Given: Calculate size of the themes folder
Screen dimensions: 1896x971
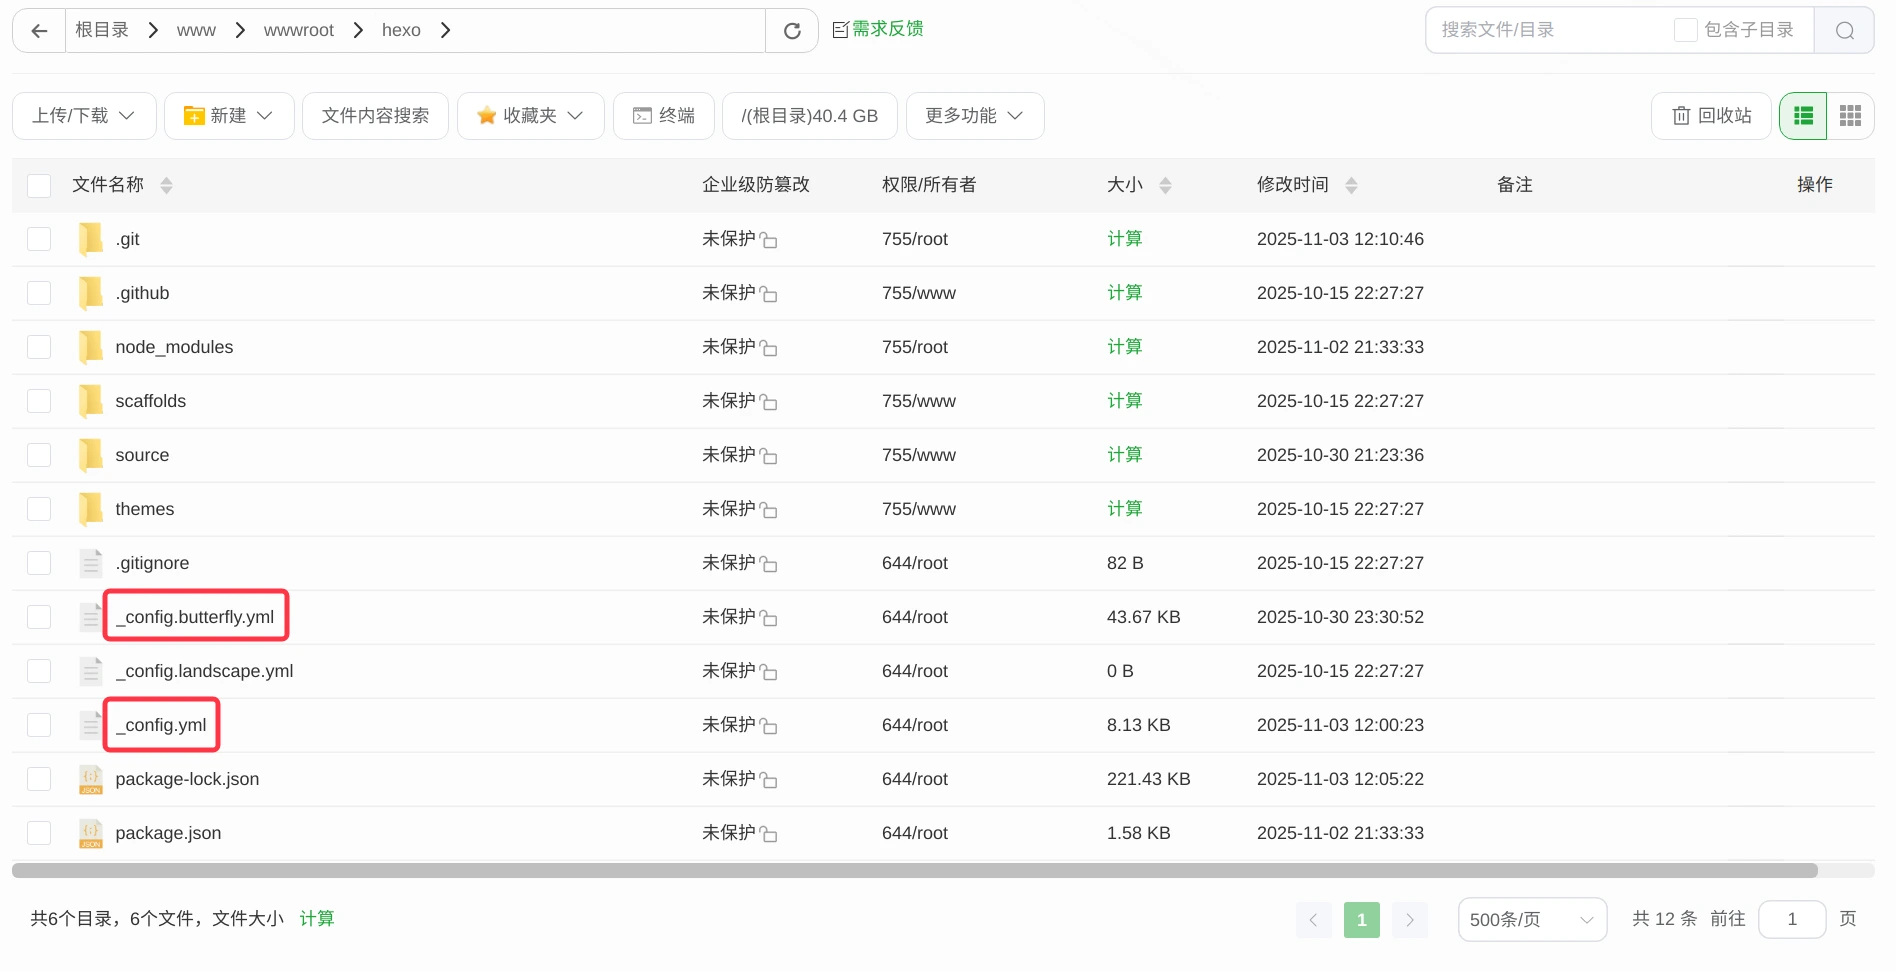Looking at the screenshot, I should click(x=1124, y=508).
